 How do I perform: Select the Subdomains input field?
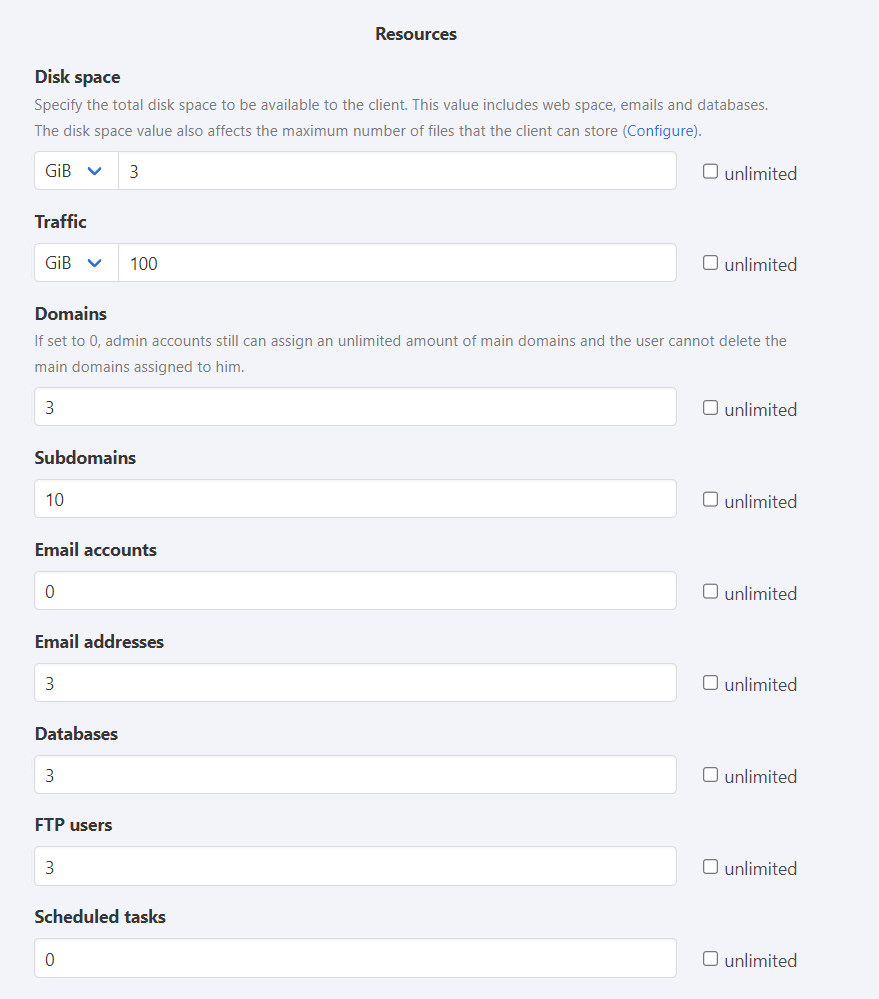pos(355,499)
